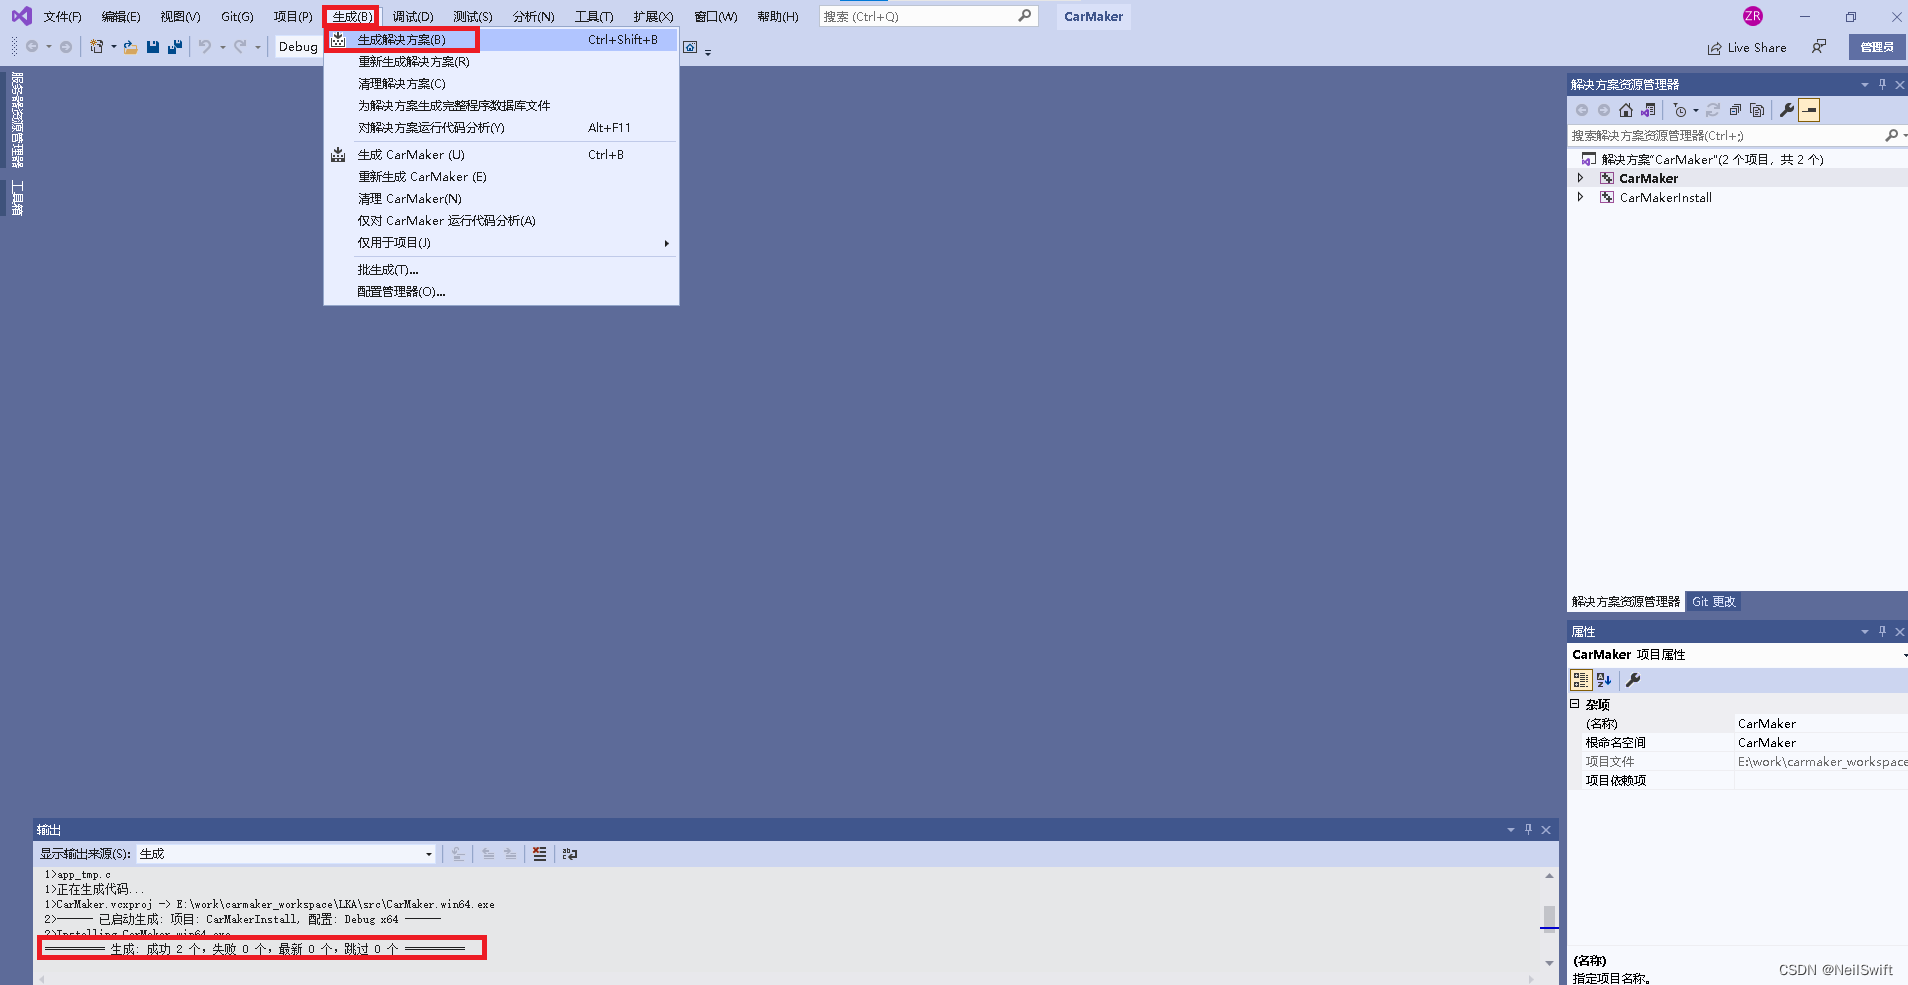Screen dimensions: 1908x985
Task: Click the property pages wrench icon
Action: coord(1633,680)
